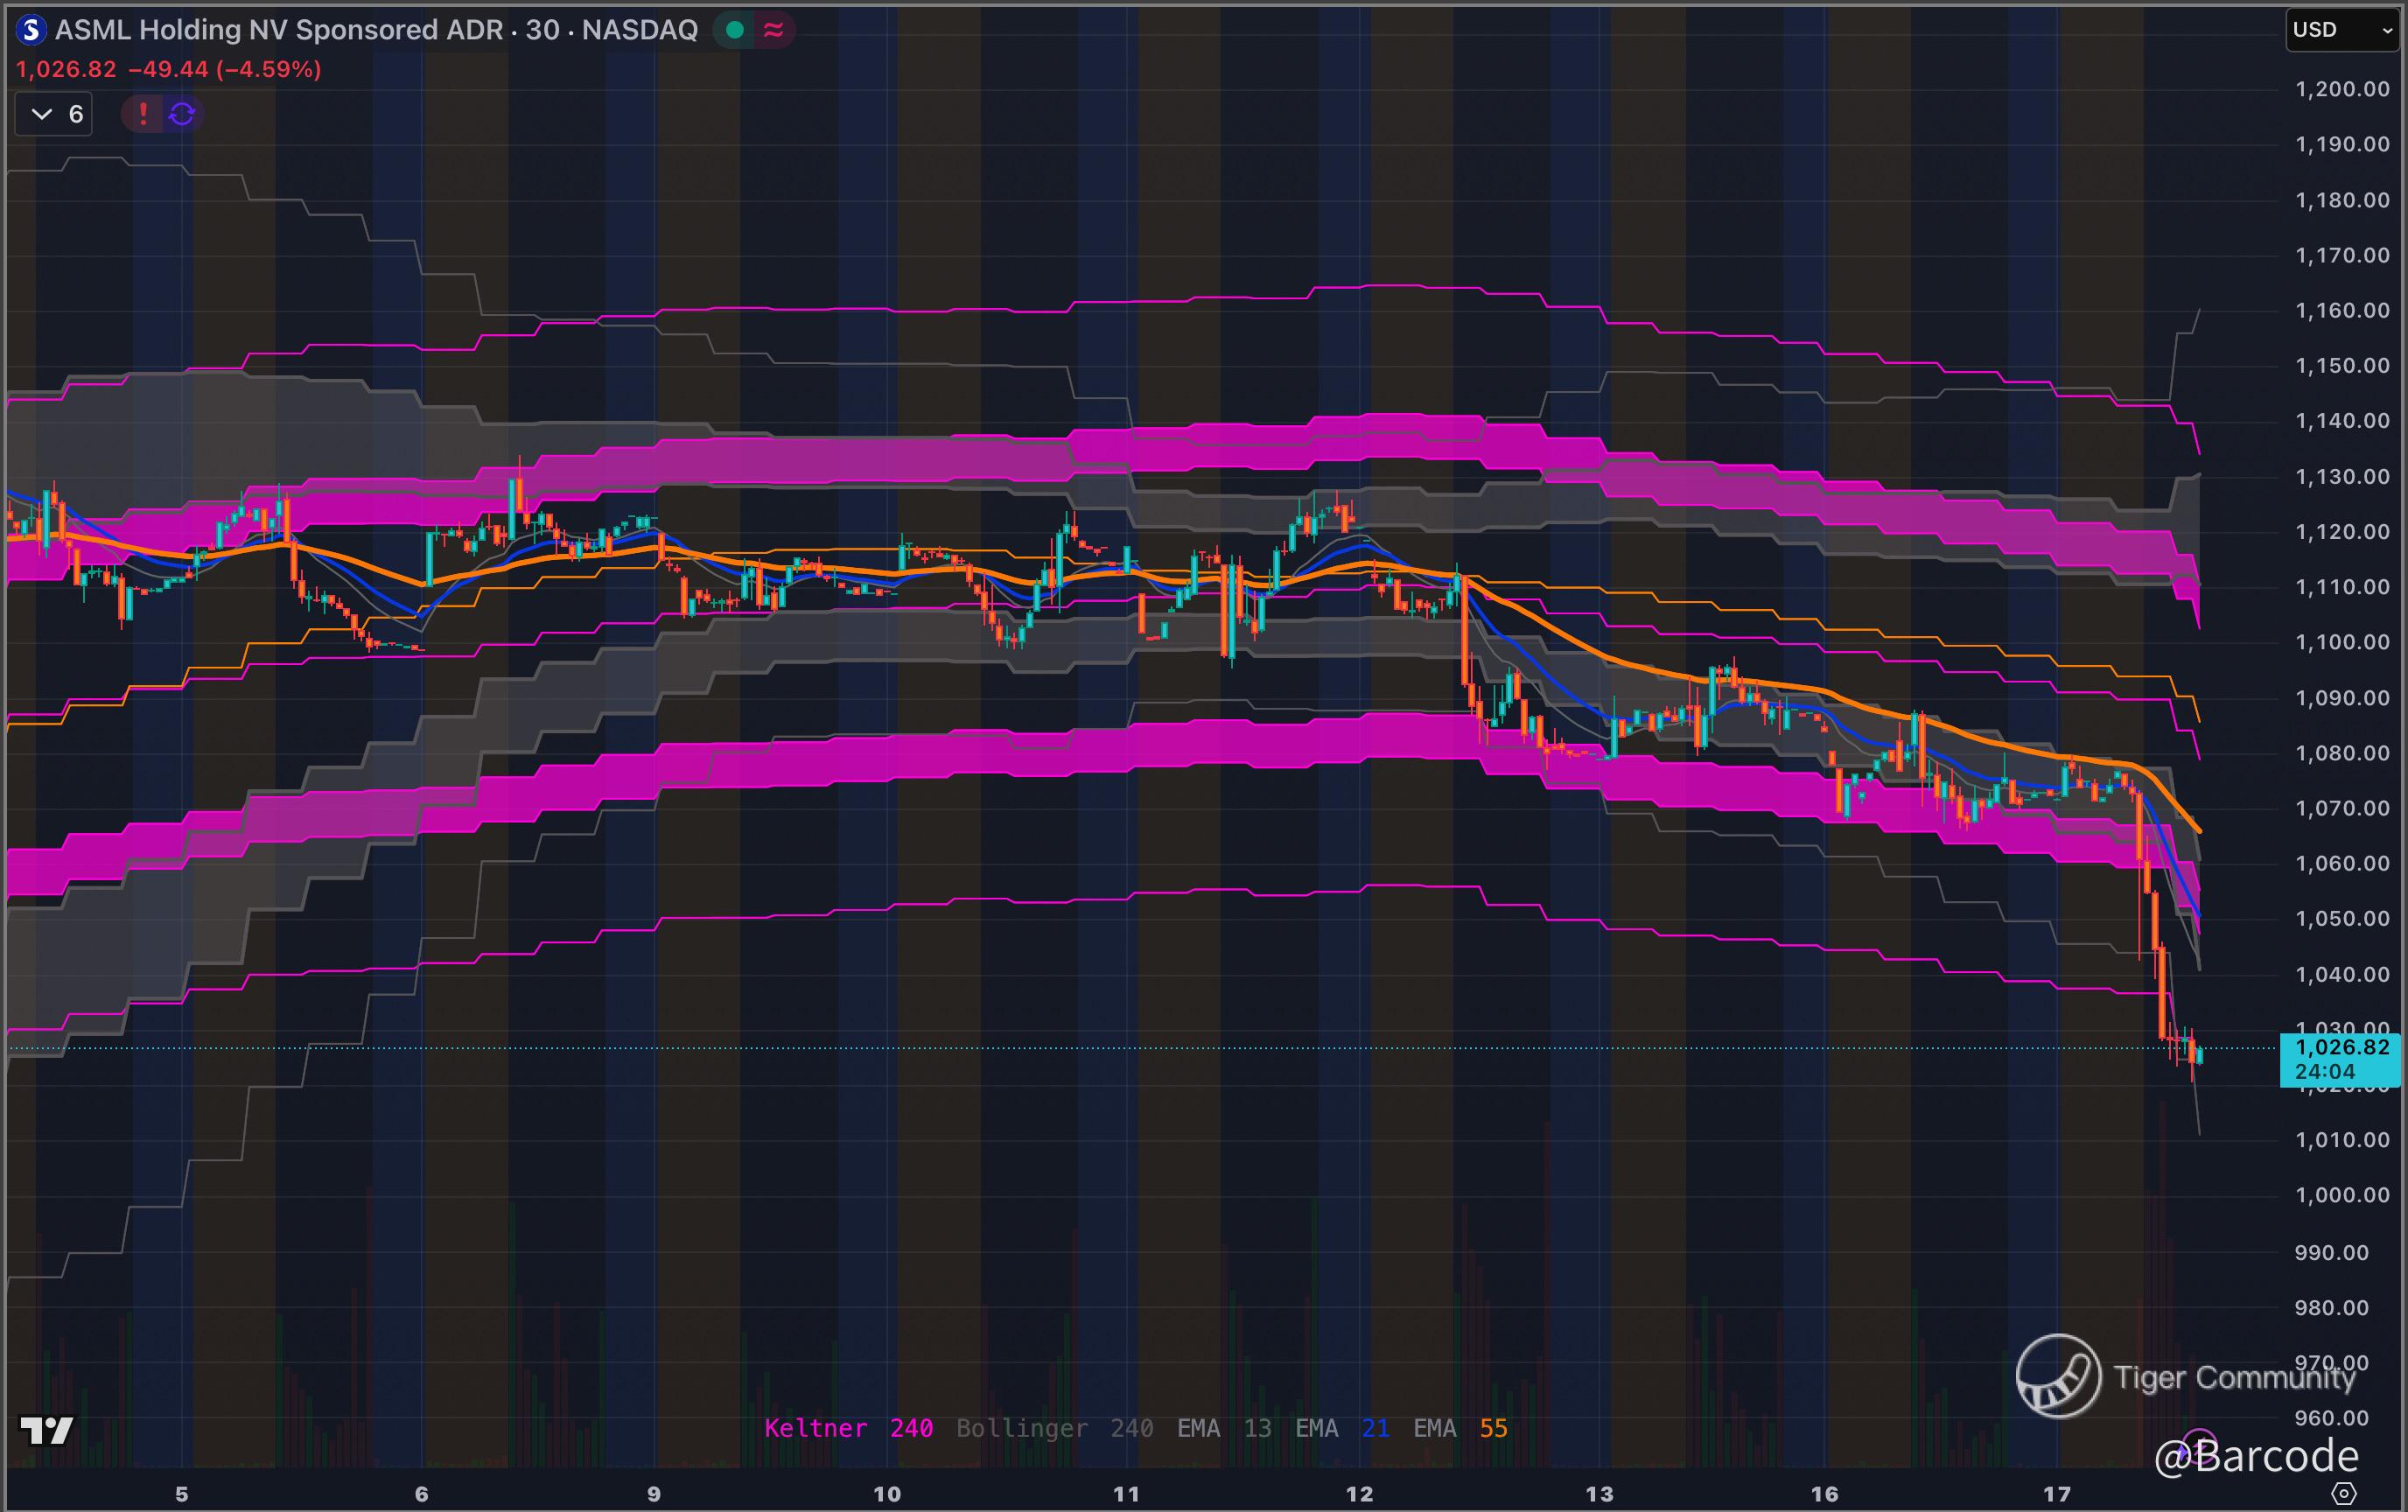Click the purple refresh sync icon

182,114
